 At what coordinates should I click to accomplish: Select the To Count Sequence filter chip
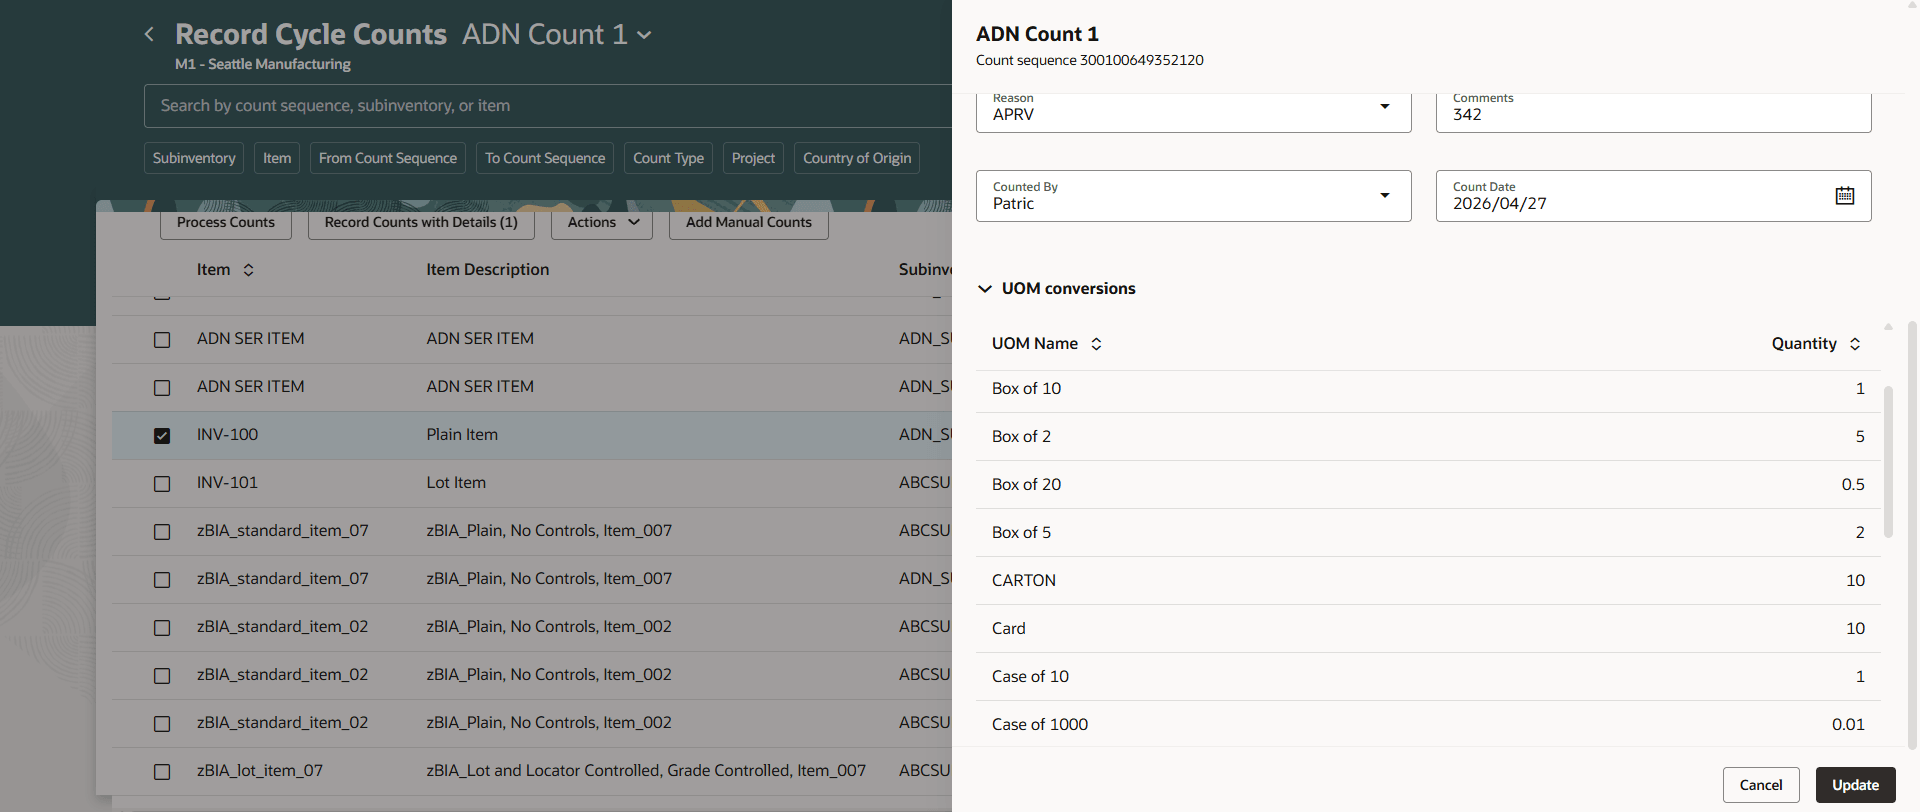(x=545, y=158)
